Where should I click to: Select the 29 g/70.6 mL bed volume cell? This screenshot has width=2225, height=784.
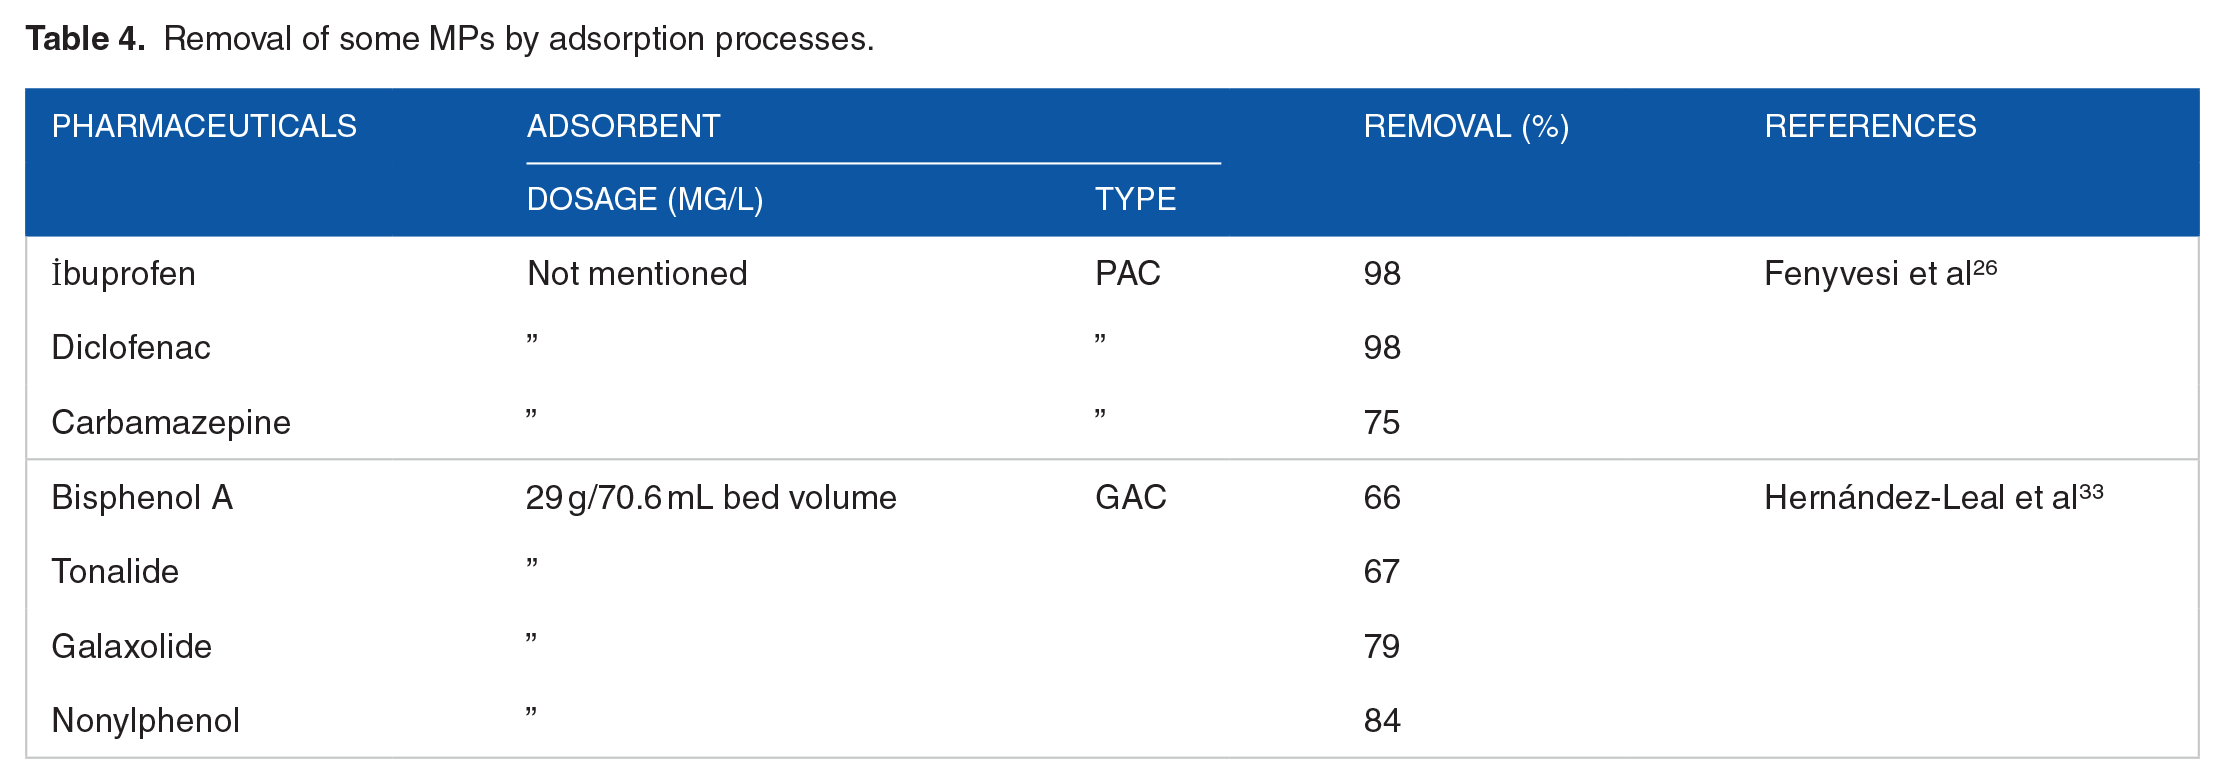(711, 497)
